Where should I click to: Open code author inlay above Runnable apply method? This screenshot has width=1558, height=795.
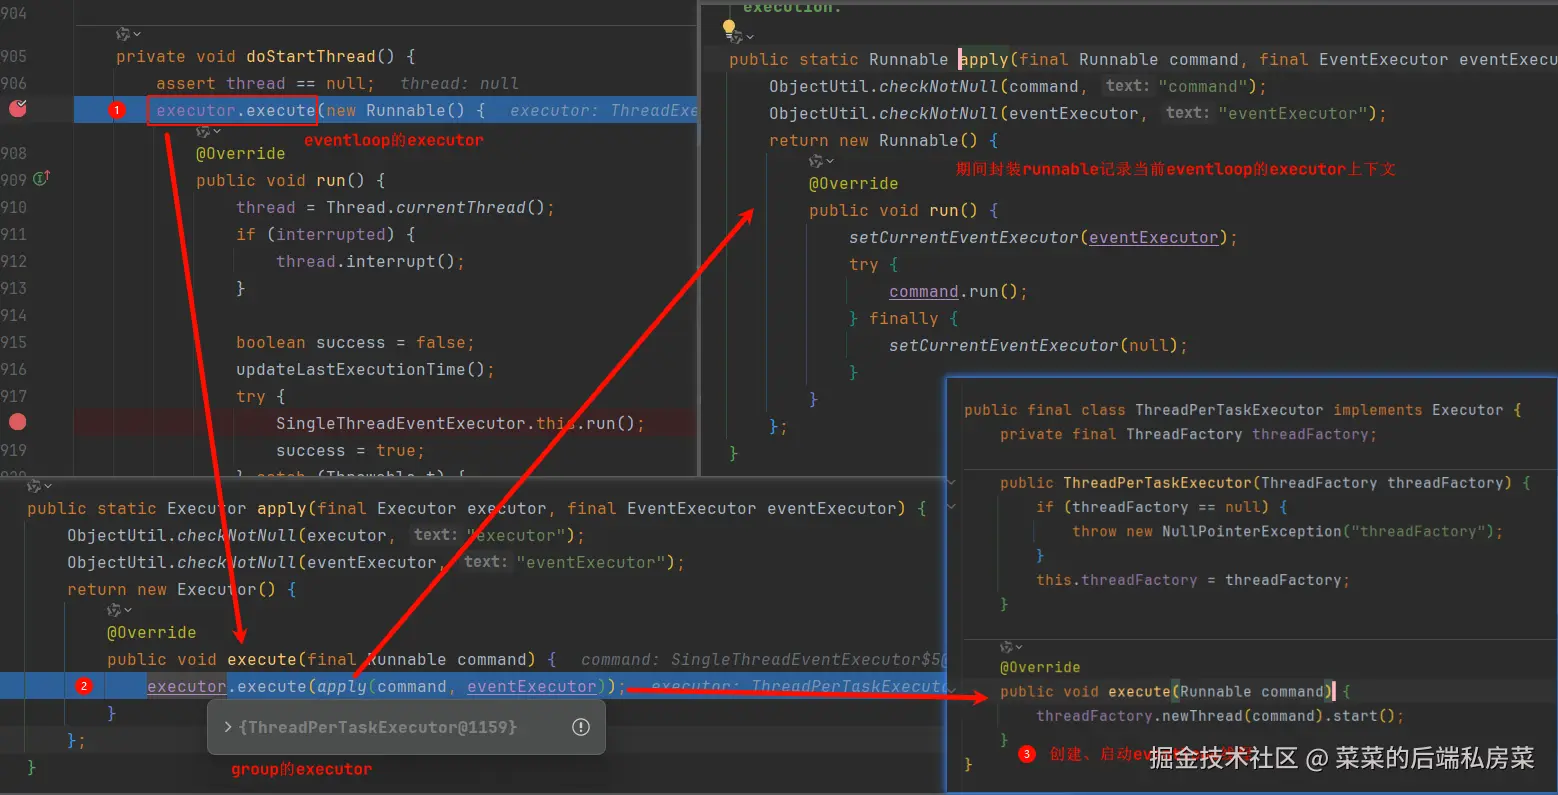coord(743,36)
